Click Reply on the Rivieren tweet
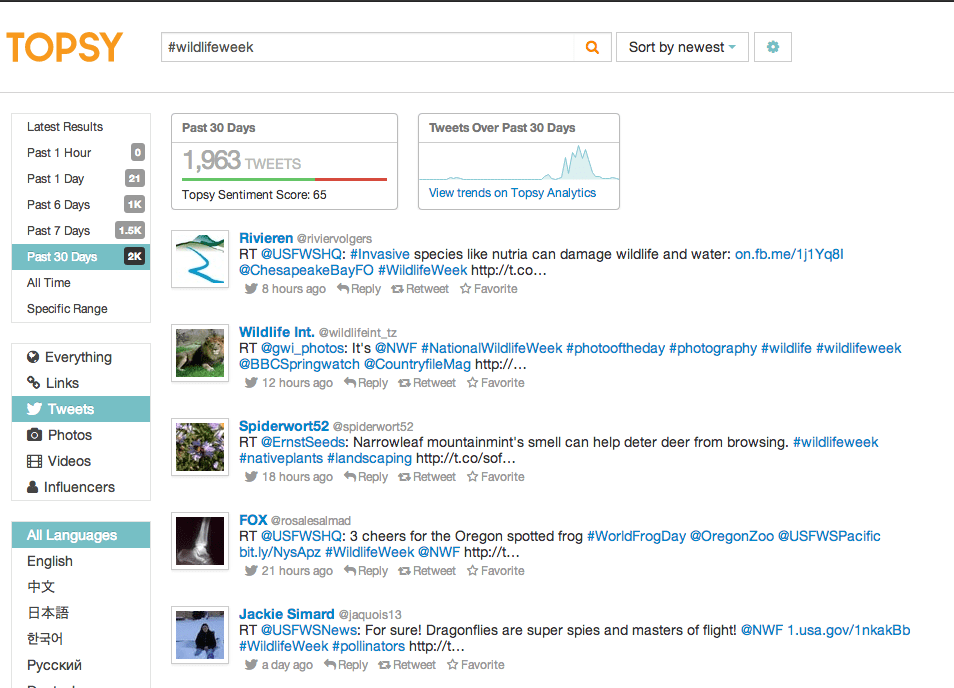954x688 pixels. pyautogui.click(x=359, y=289)
